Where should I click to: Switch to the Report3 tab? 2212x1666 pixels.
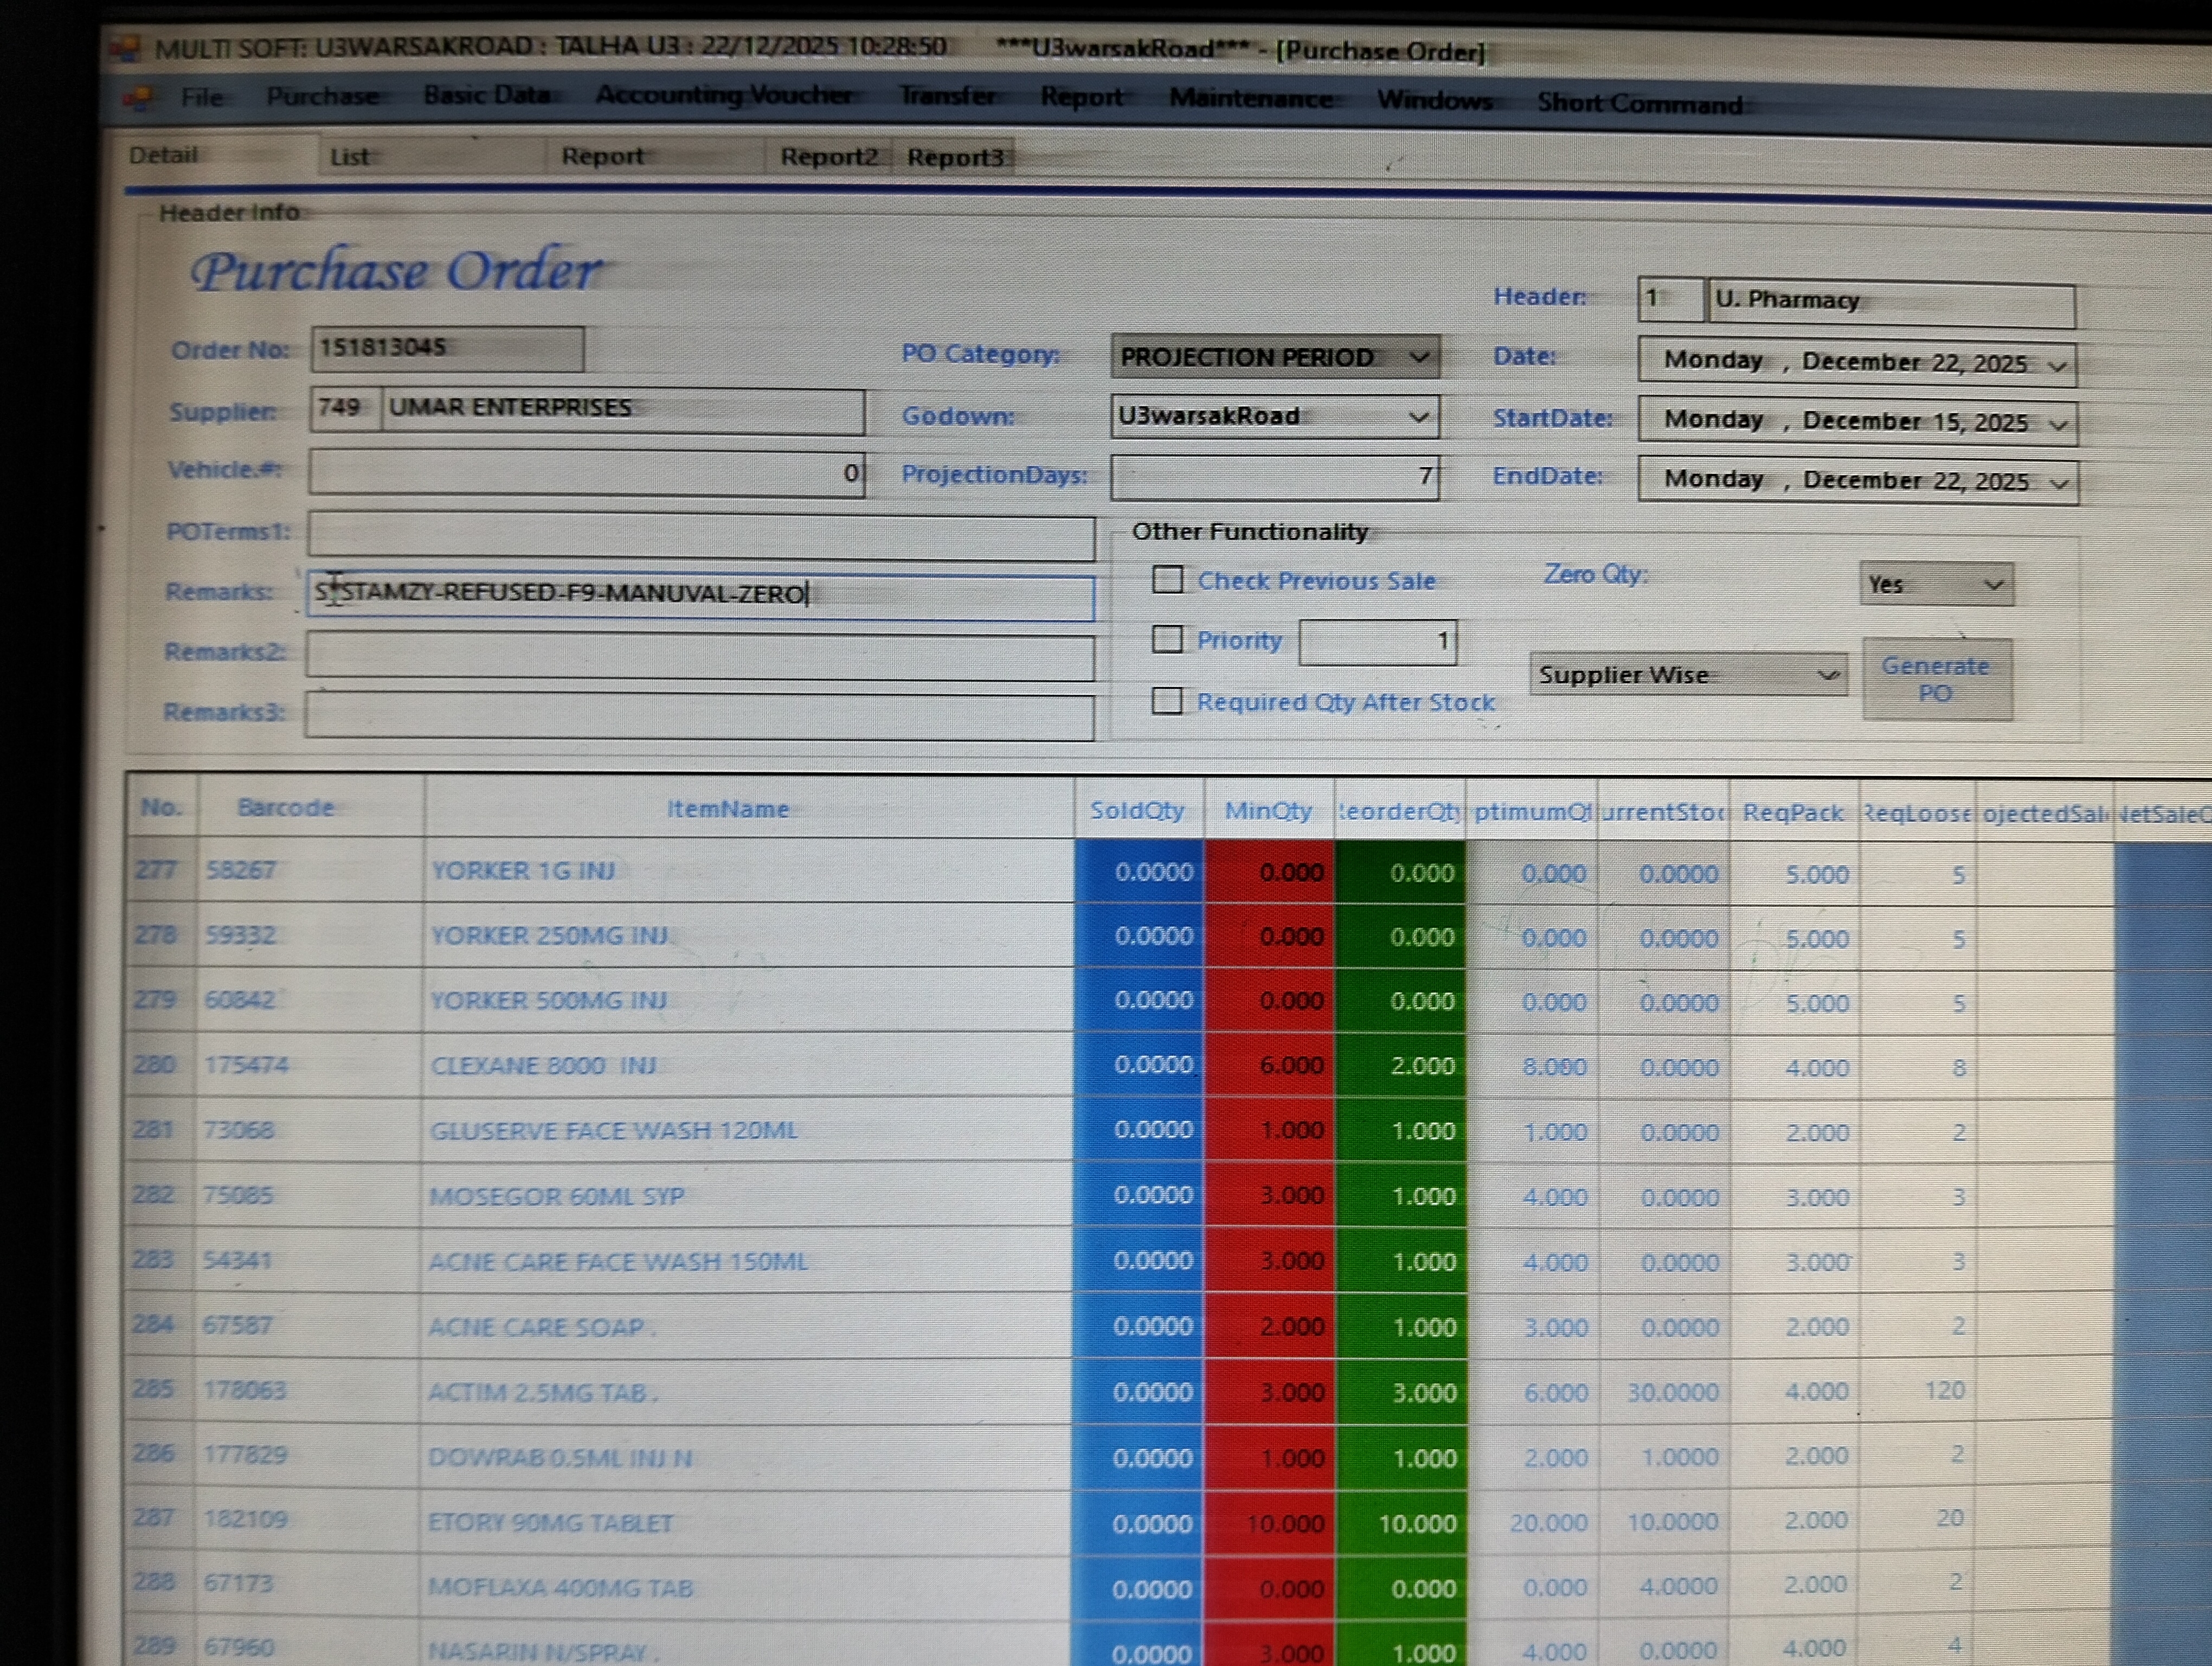coord(955,158)
